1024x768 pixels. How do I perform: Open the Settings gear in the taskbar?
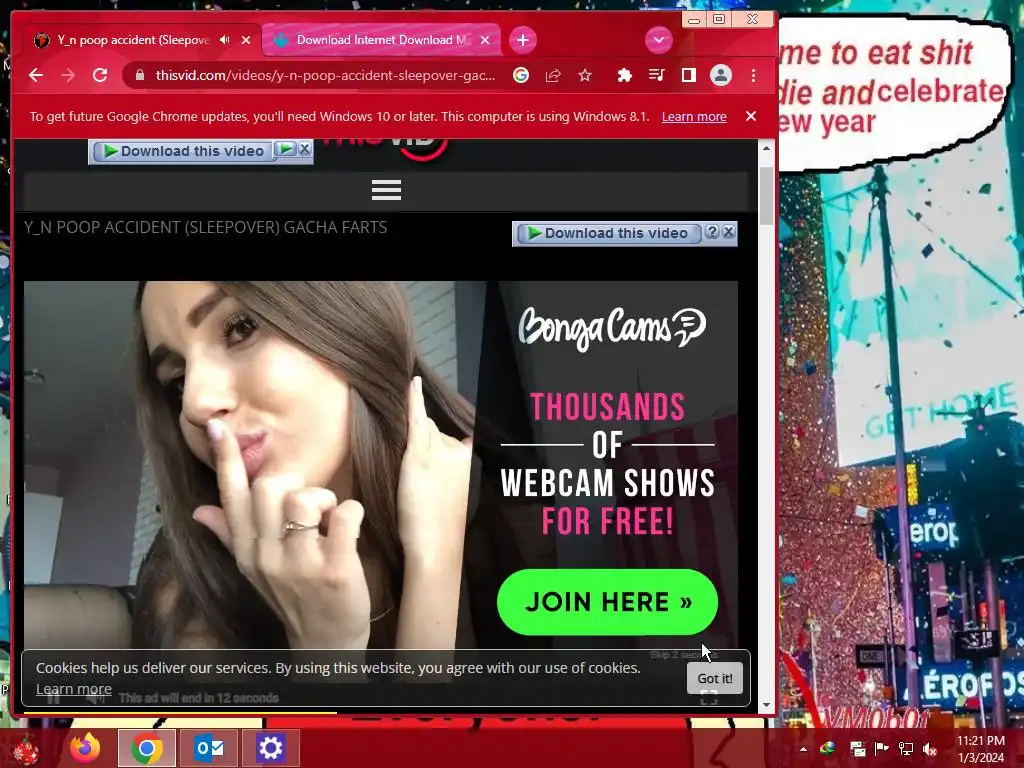(x=270, y=748)
